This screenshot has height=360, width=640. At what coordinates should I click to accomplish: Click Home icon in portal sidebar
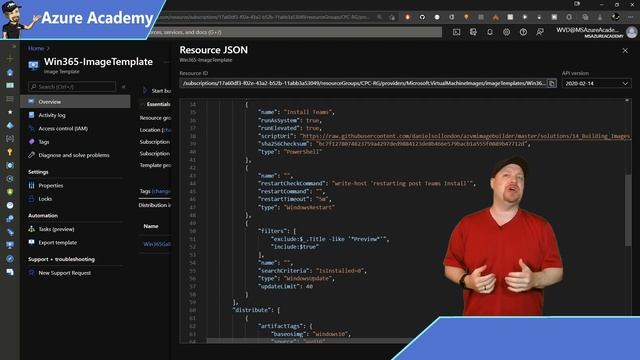(x=10, y=72)
